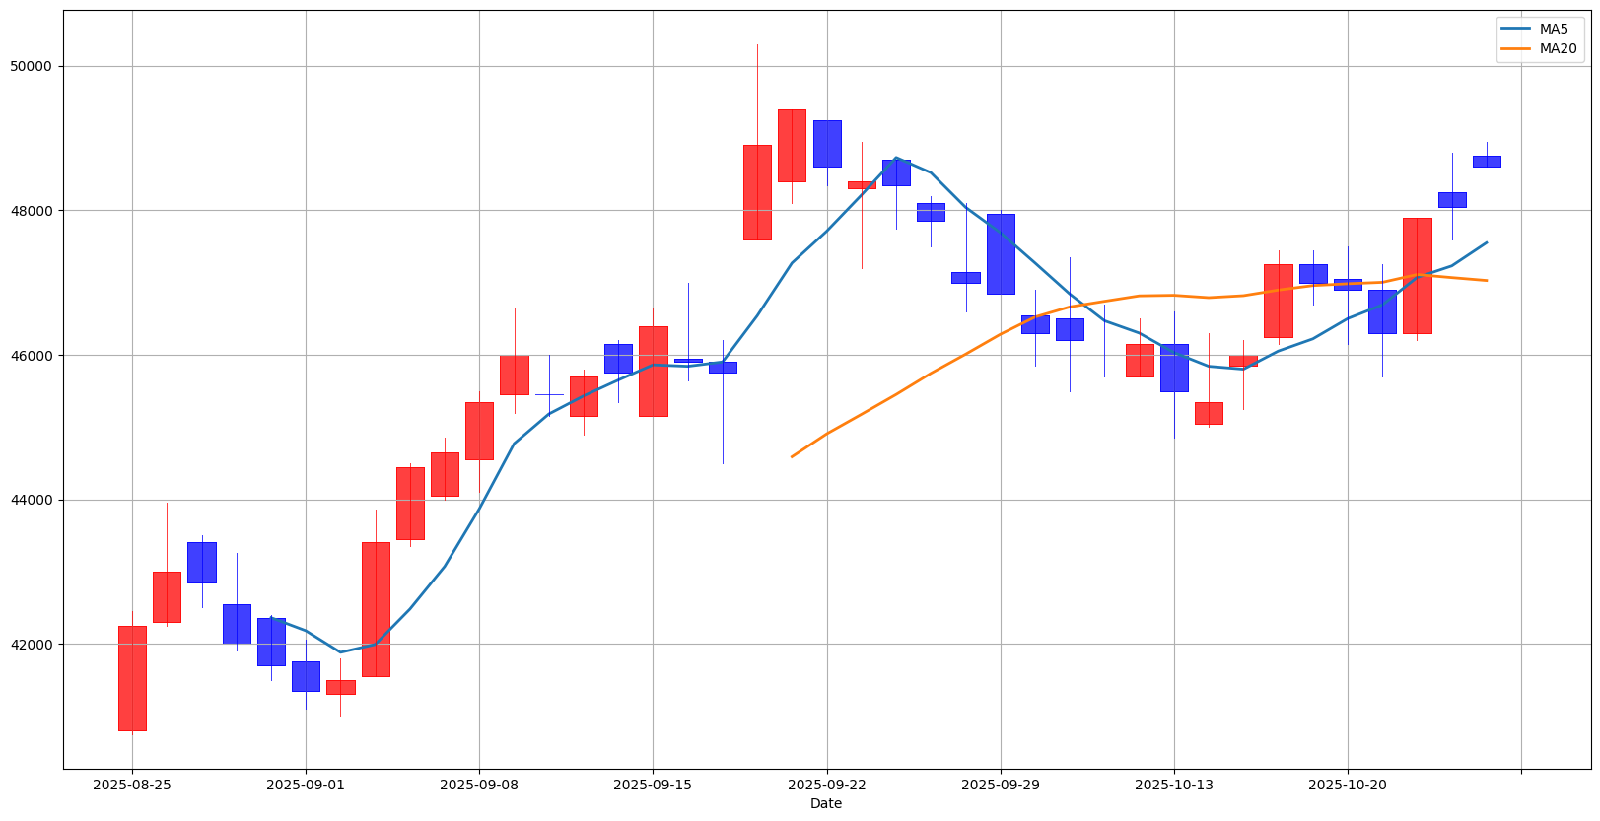1600x821 pixels.
Task: Select the 44000 y-axis price label
Action: (x=30, y=500)
